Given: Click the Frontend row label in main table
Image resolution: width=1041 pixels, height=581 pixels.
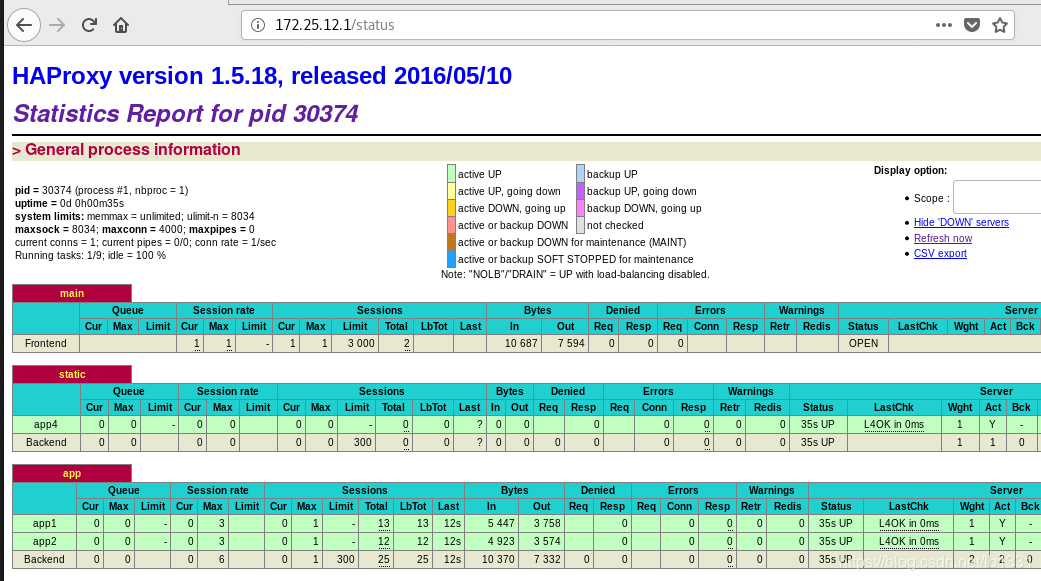Looking at the screenshot, I should click(x=46, y=343).
